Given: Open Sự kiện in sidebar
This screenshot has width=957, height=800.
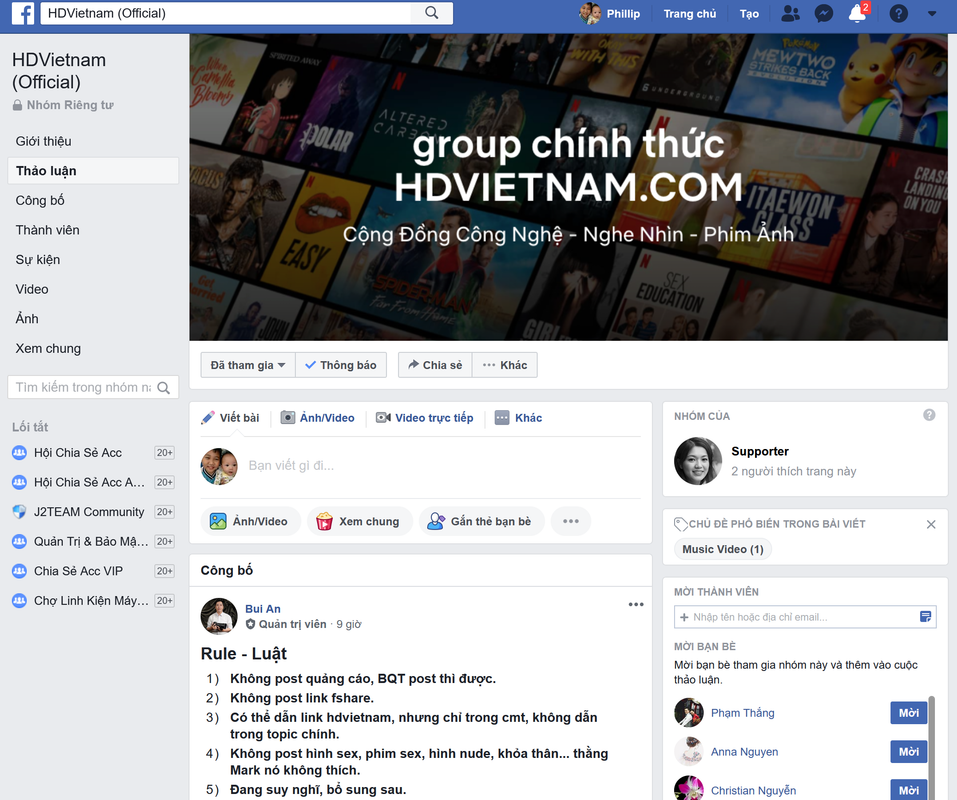Looking at the screenshot, I should pos(38,259).
